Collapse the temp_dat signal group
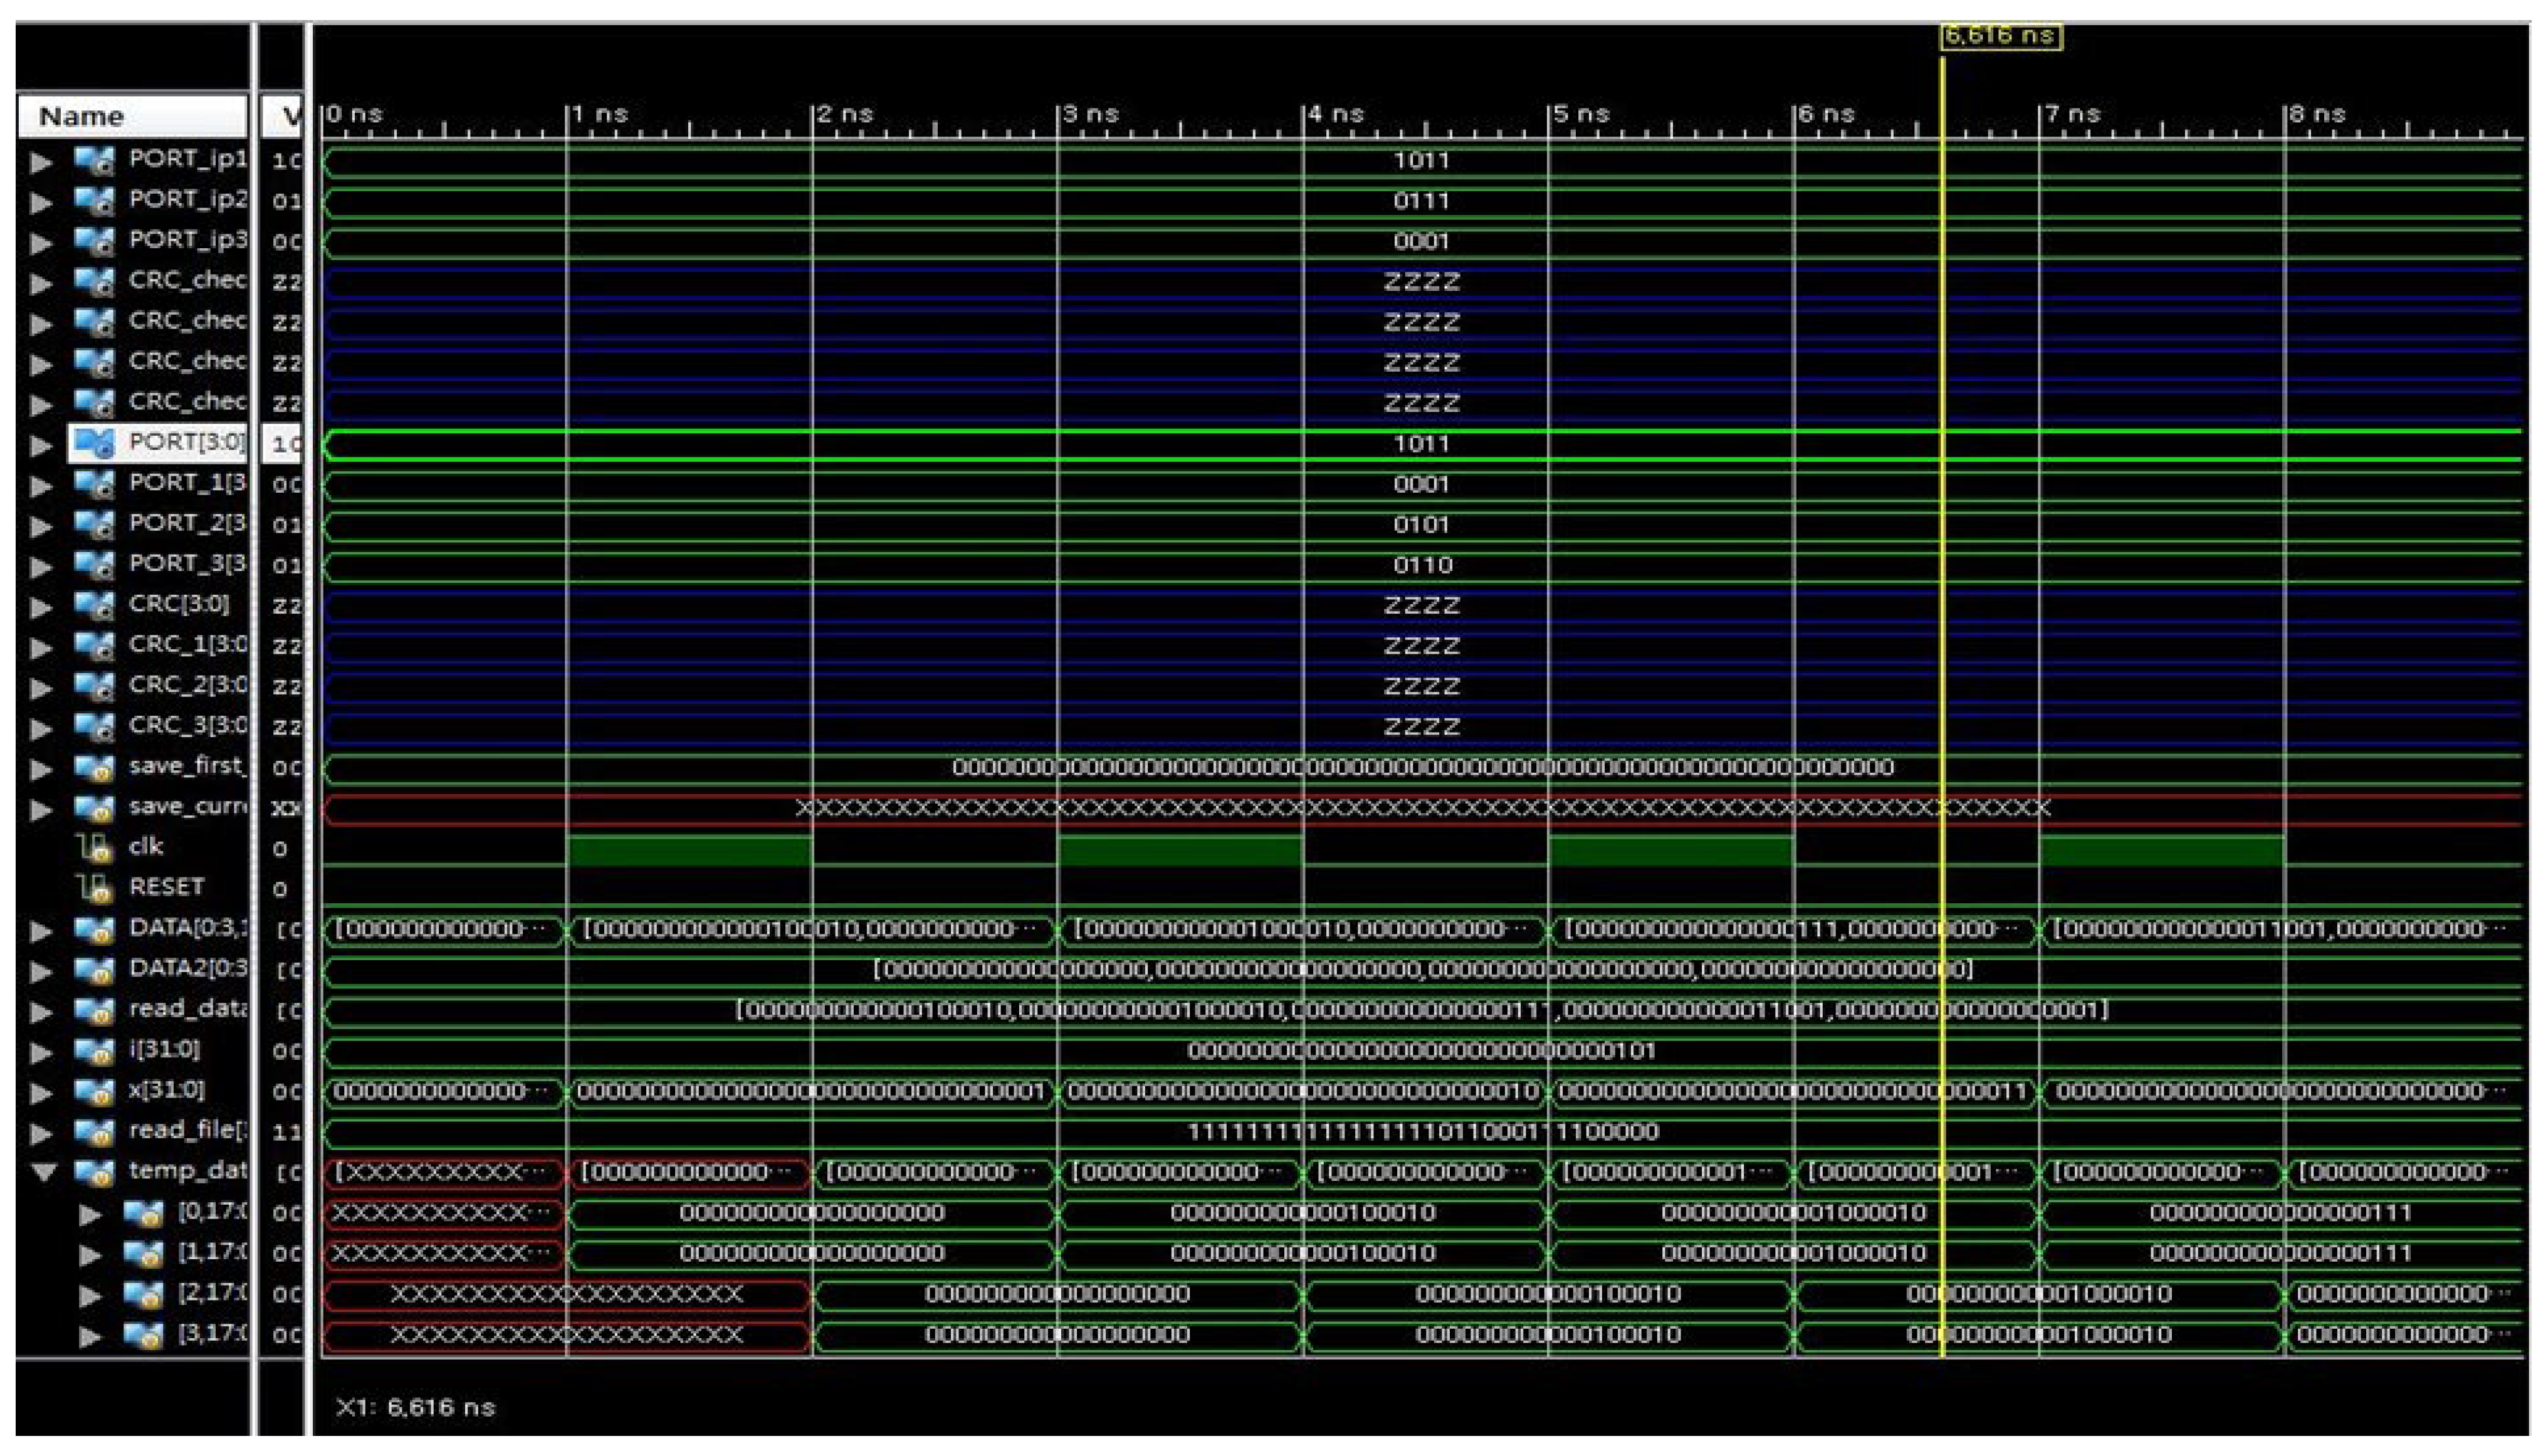2548x1456 pixels. coord(43,1171)
